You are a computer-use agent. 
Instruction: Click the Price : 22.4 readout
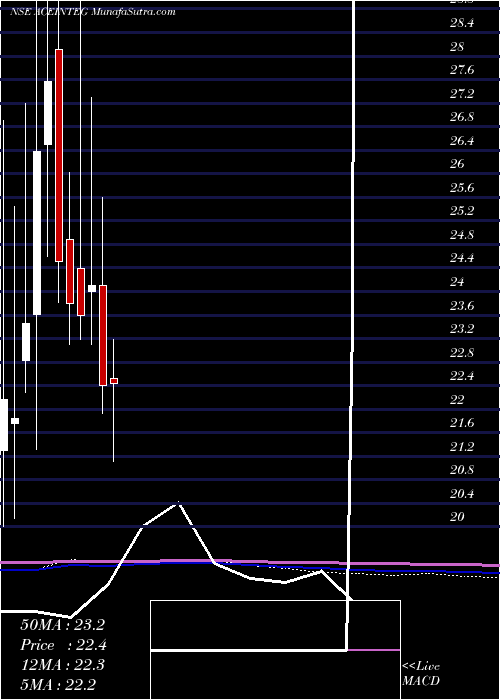pos(63,645)
